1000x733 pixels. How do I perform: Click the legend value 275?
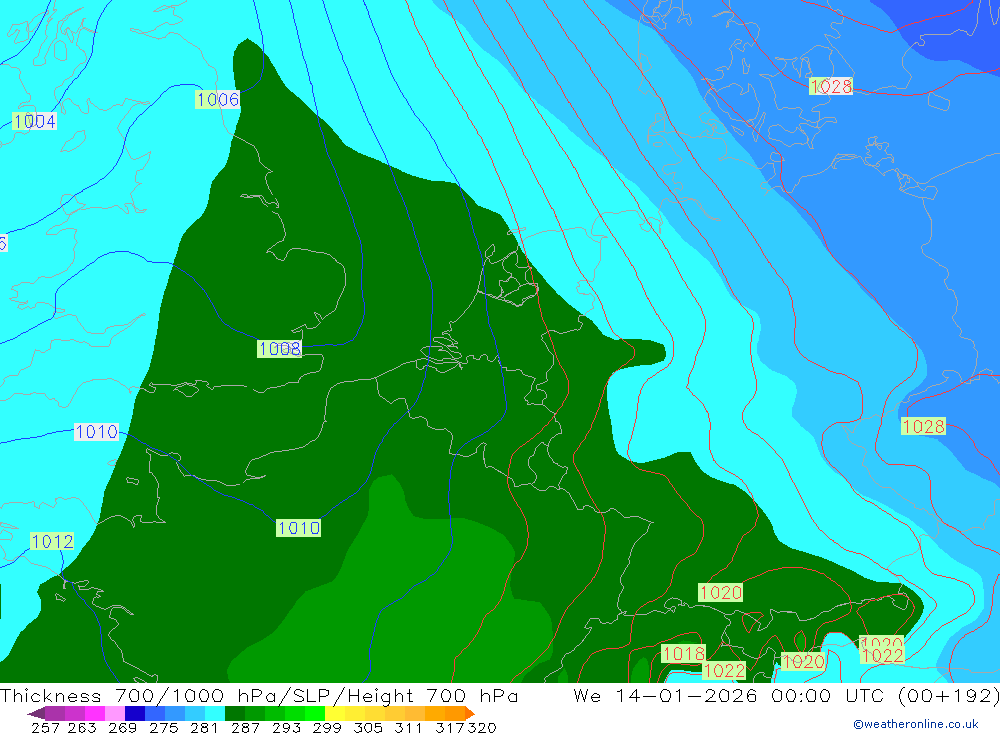pos(163,728)
